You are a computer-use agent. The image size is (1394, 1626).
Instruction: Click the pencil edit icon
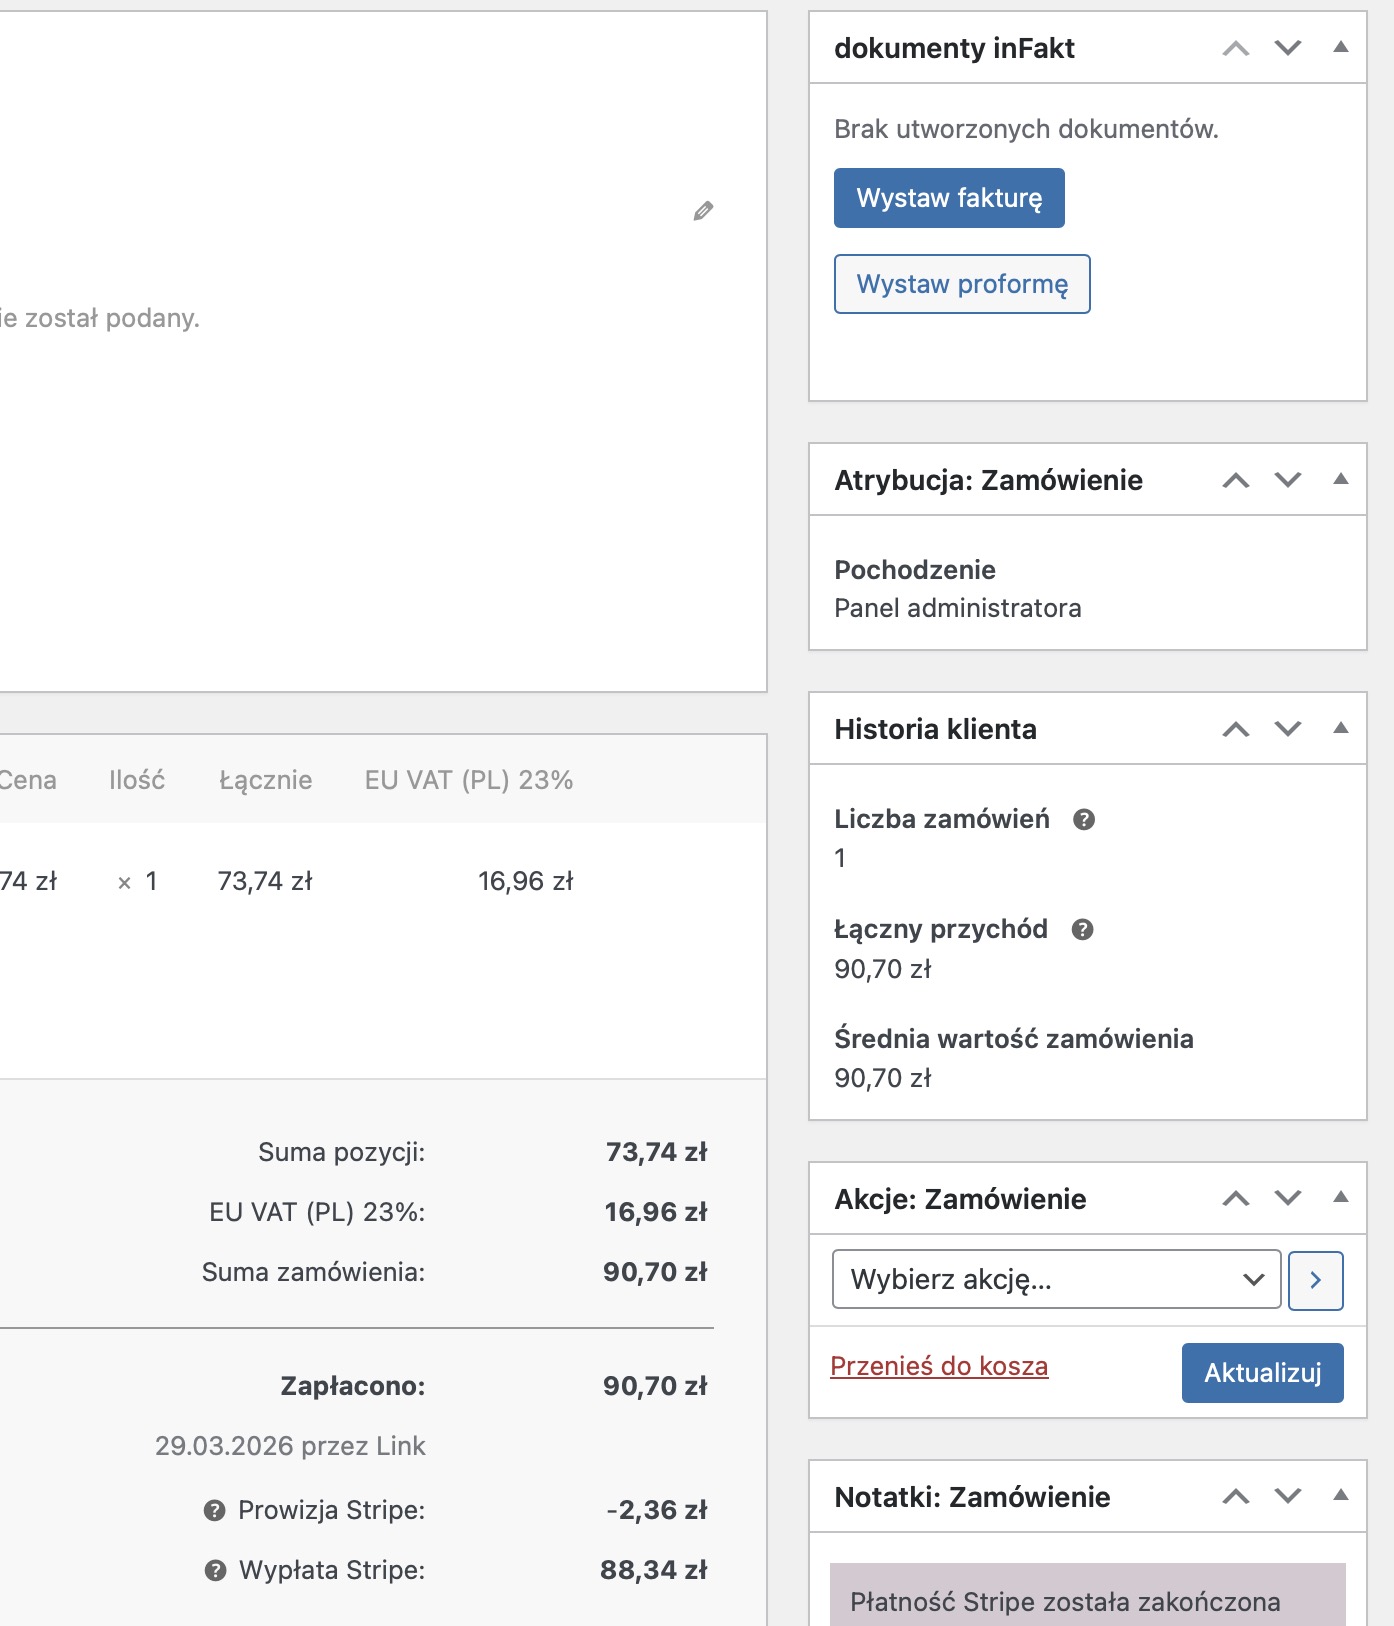coord(703,211)
